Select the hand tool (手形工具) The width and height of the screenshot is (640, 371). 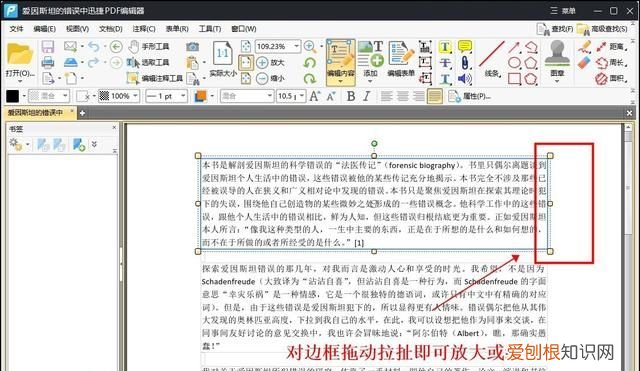149,47
